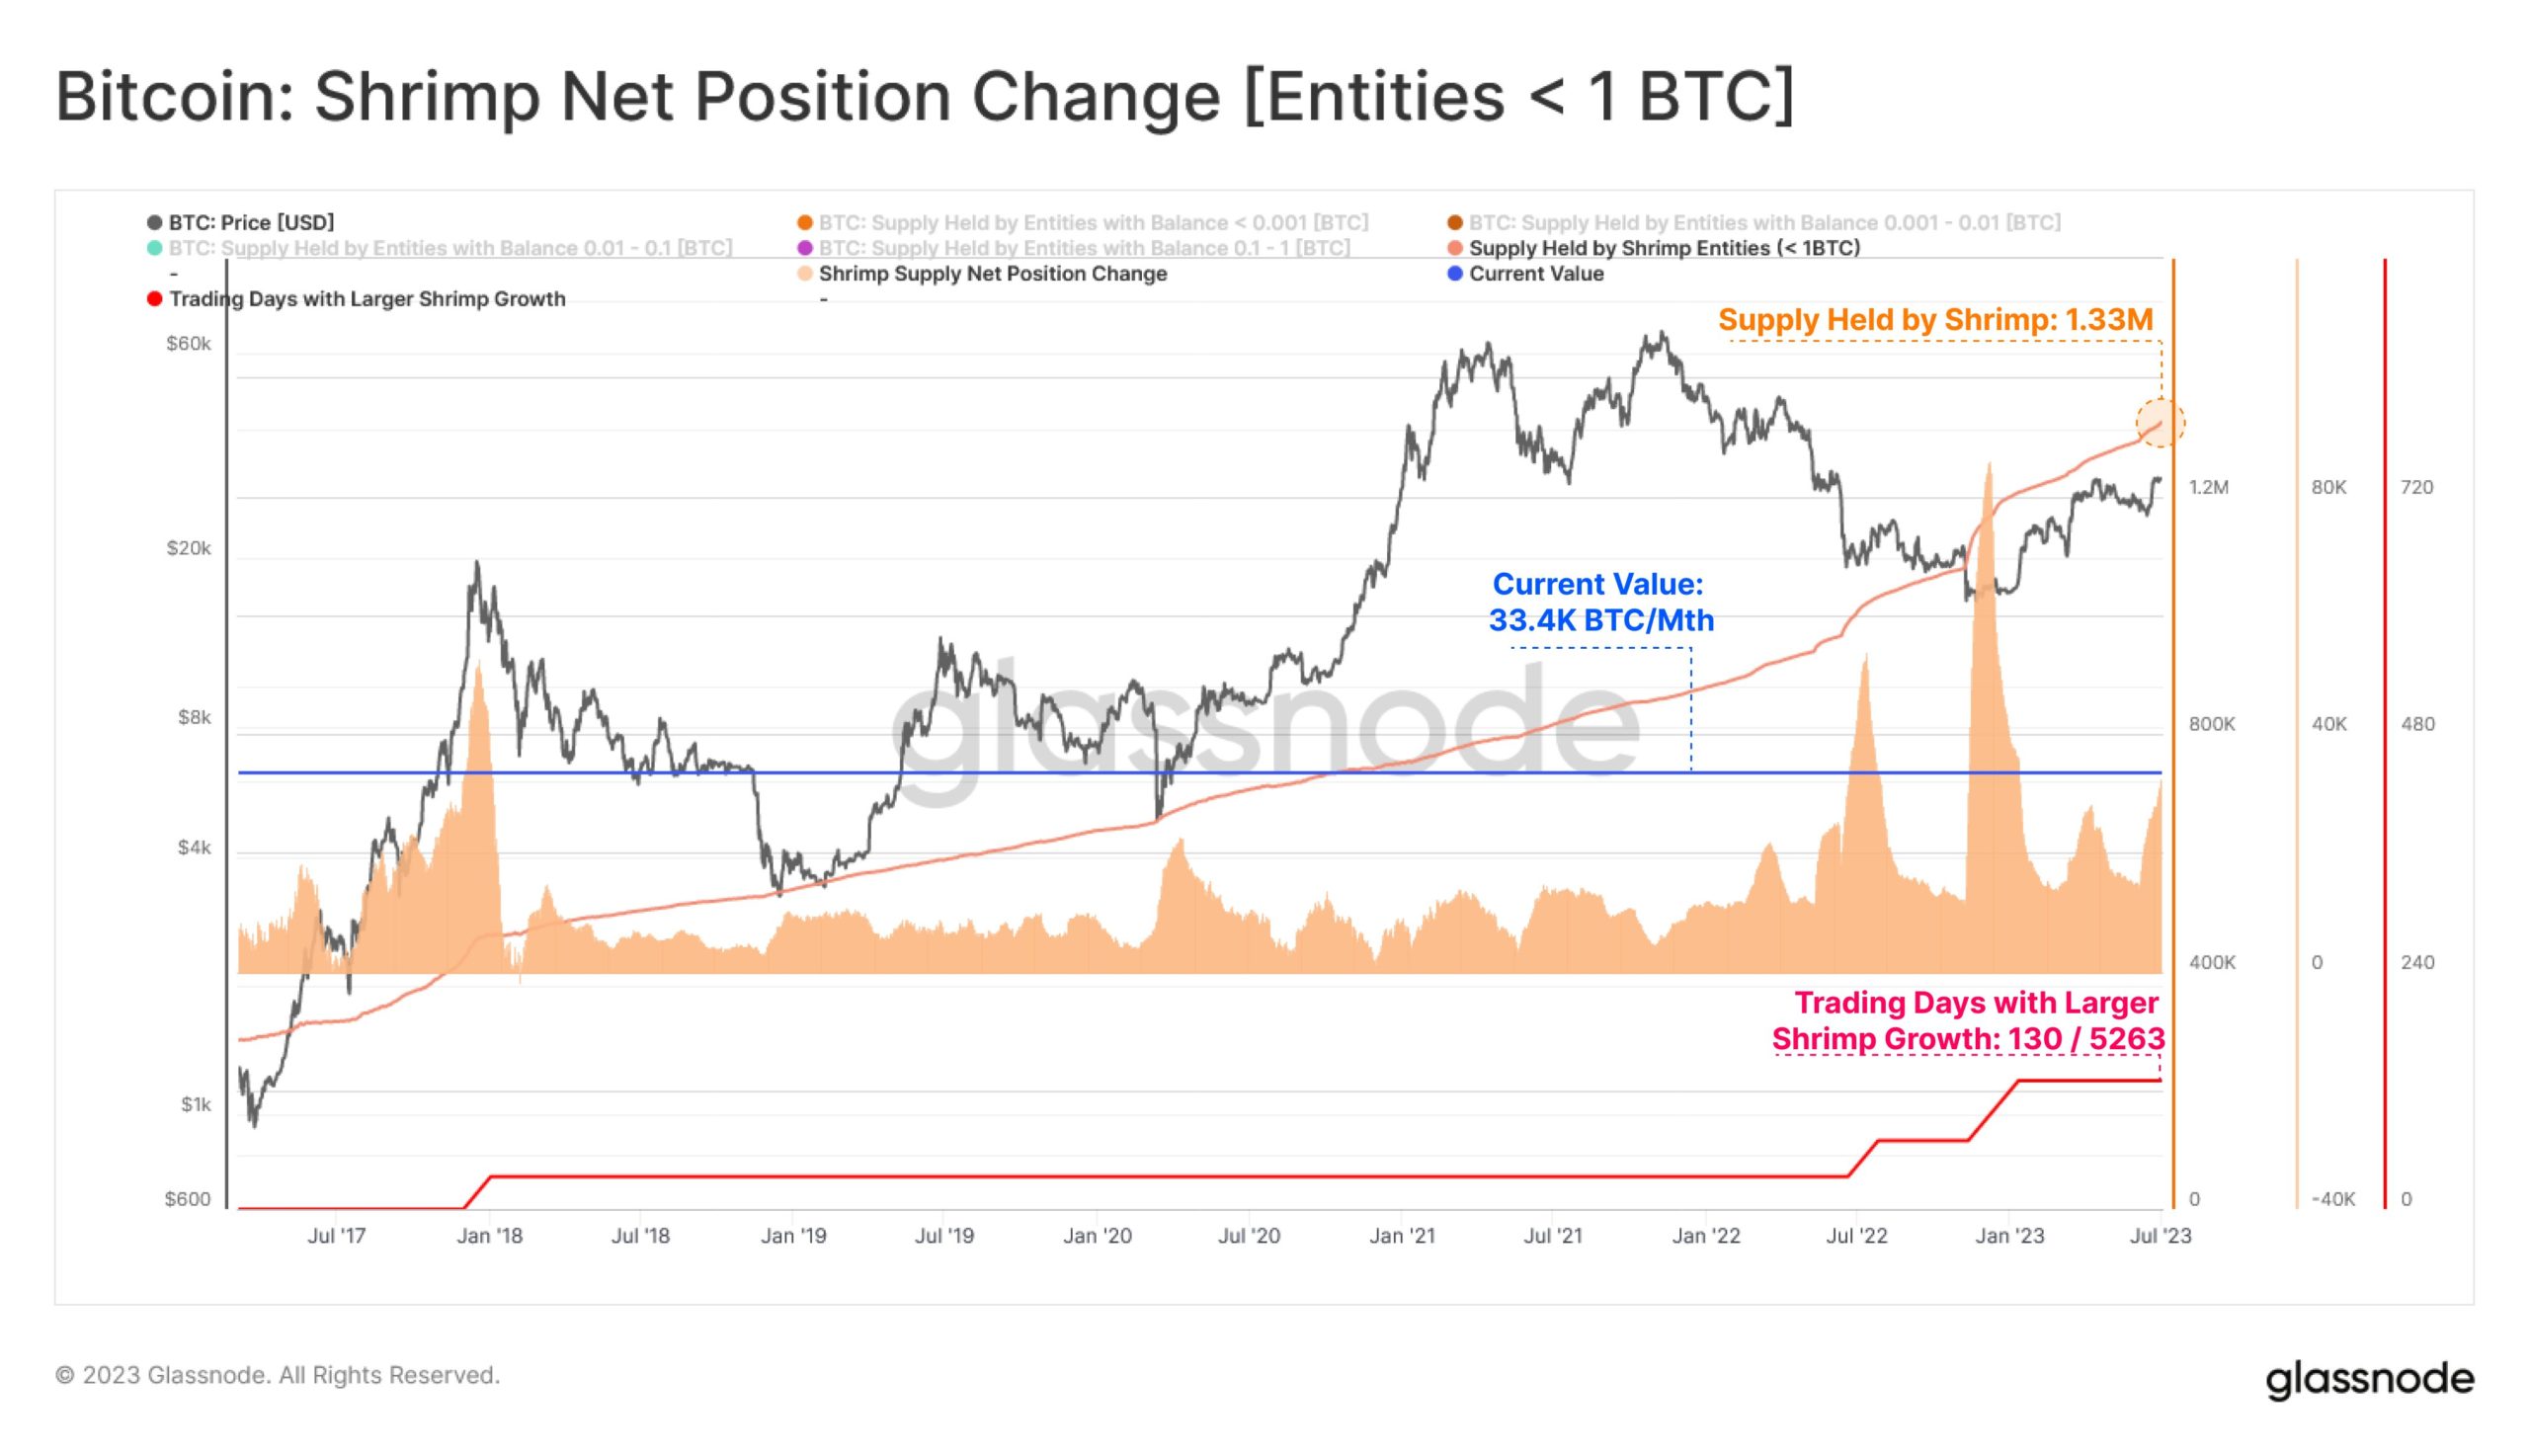Click the $60k label on the price axis
Screen dimensions: 2529x1456
tap(189, 344)
